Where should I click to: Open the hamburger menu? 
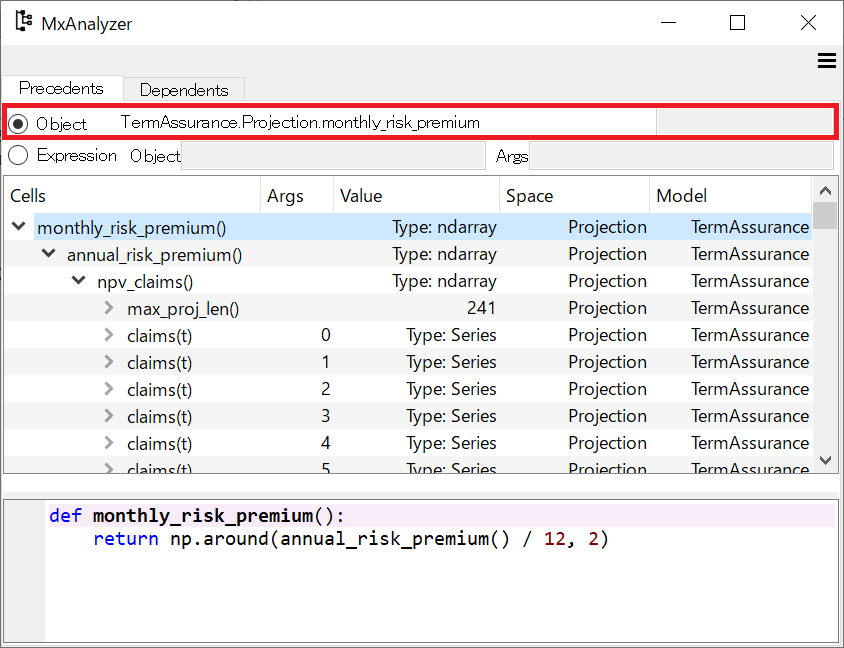click(x=826, y=61)
